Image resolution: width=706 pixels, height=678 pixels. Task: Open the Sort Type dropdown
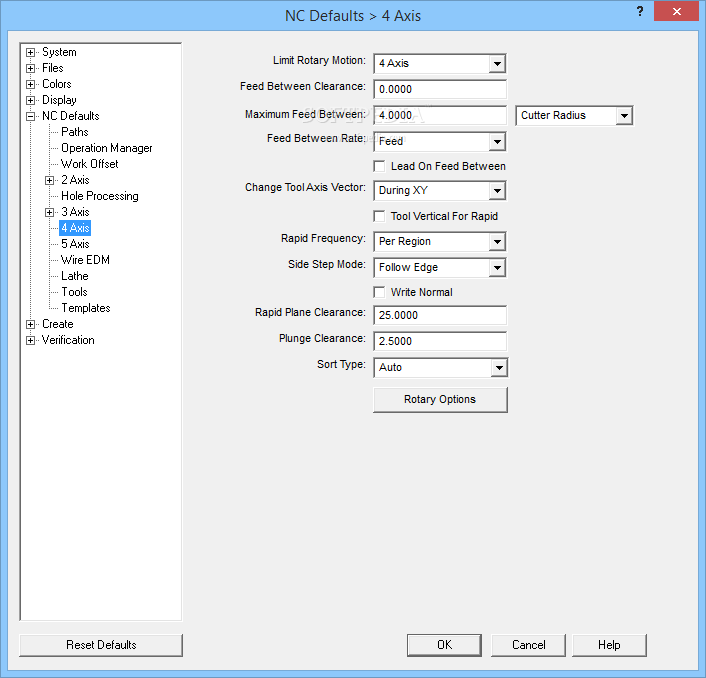coord(499,368)
